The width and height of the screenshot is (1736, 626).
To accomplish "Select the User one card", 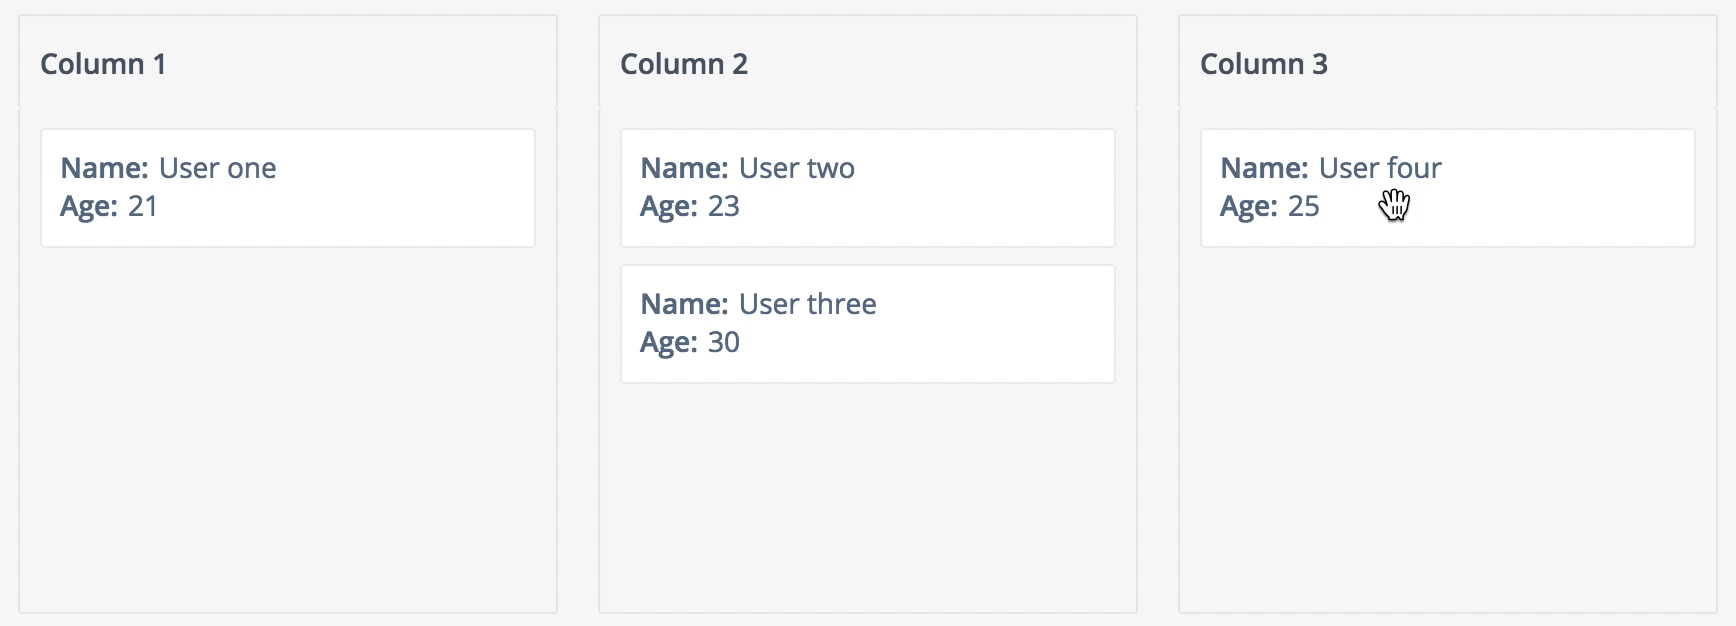I will 288,187.
